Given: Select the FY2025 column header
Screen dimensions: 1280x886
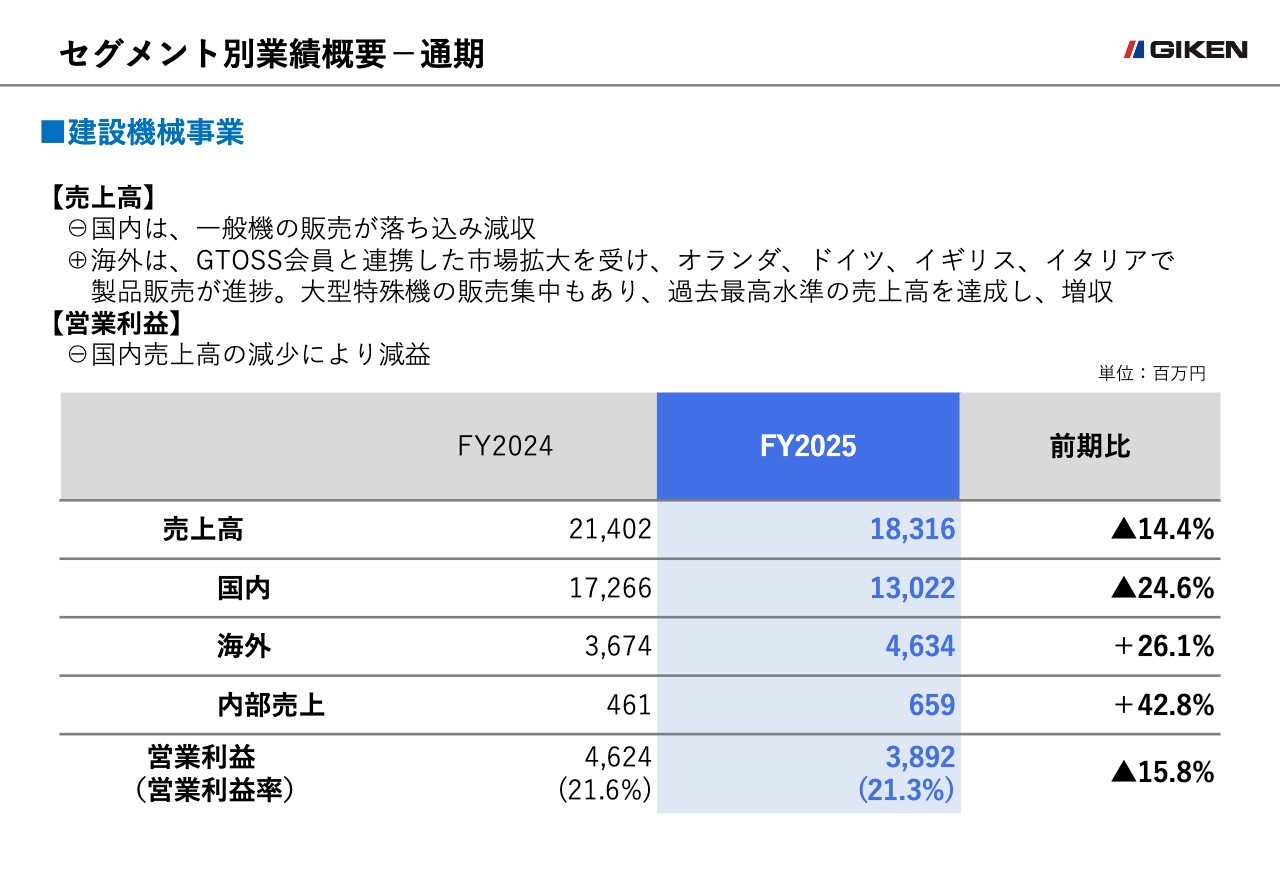Looking at the screenshot, I should pyautogui.click(x=808, y=446).
